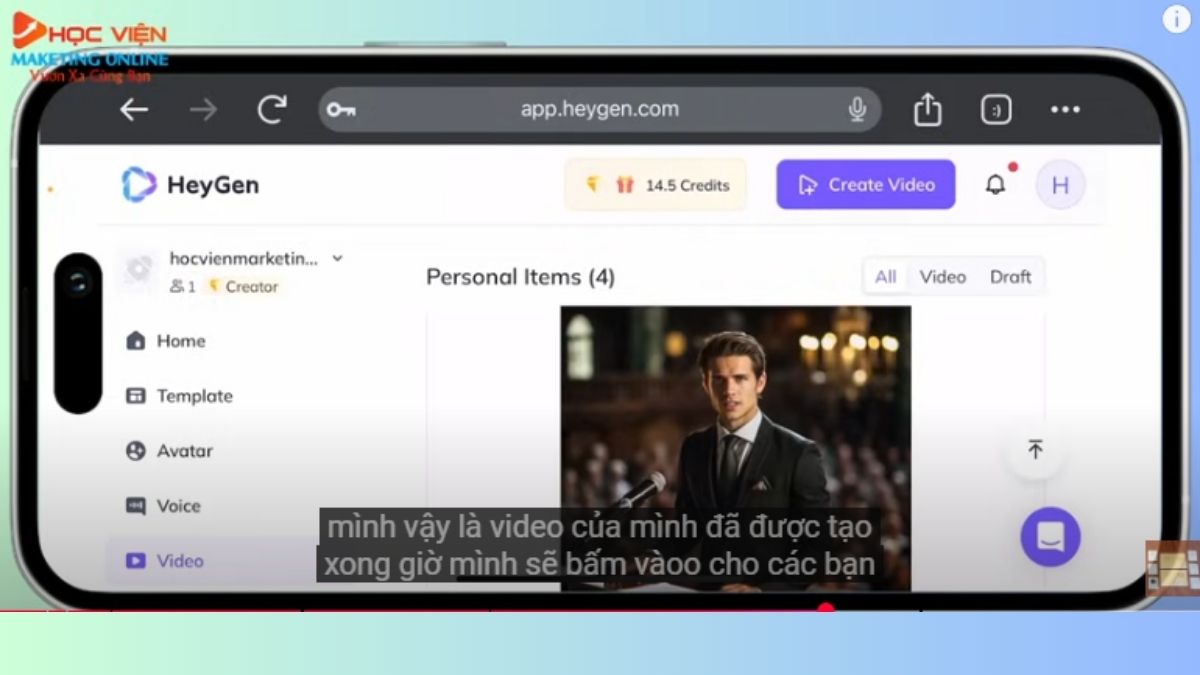Open notifications bell icon
The height and width of the screenshot is (675, 1200).
[x=996, y=185]
